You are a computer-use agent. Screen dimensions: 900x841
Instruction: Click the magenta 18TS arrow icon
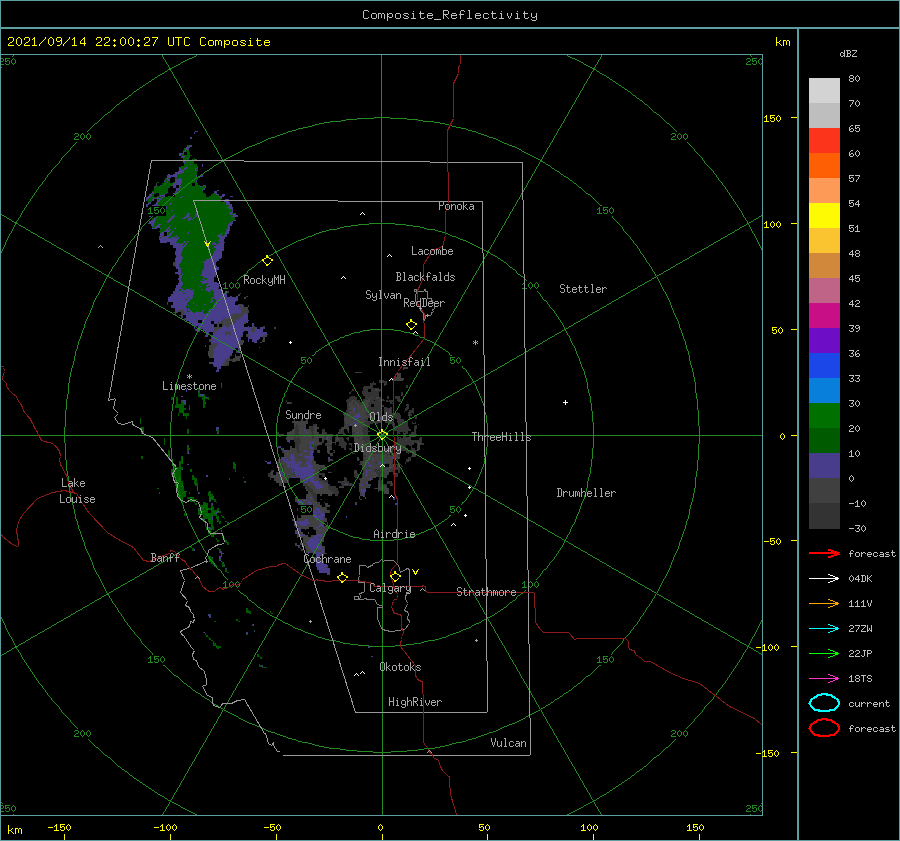[824, 679]
